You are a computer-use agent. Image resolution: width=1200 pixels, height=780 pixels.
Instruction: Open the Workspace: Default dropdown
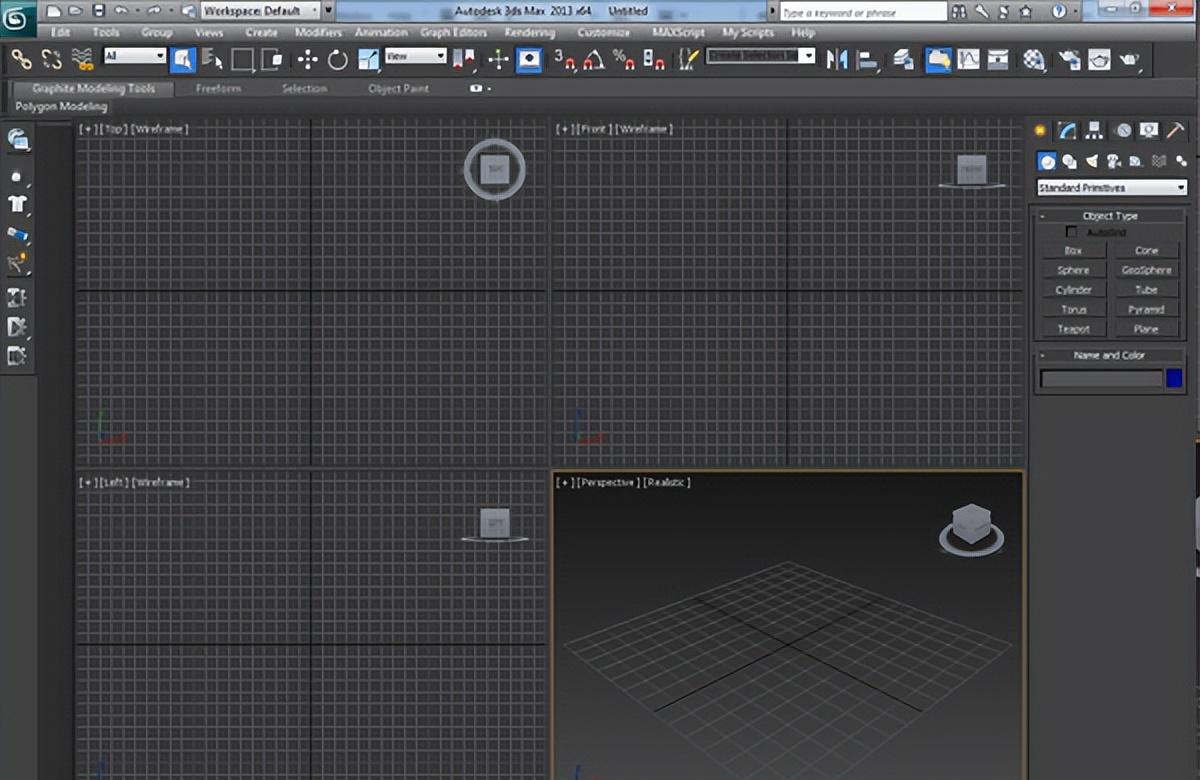coord(260,11)
